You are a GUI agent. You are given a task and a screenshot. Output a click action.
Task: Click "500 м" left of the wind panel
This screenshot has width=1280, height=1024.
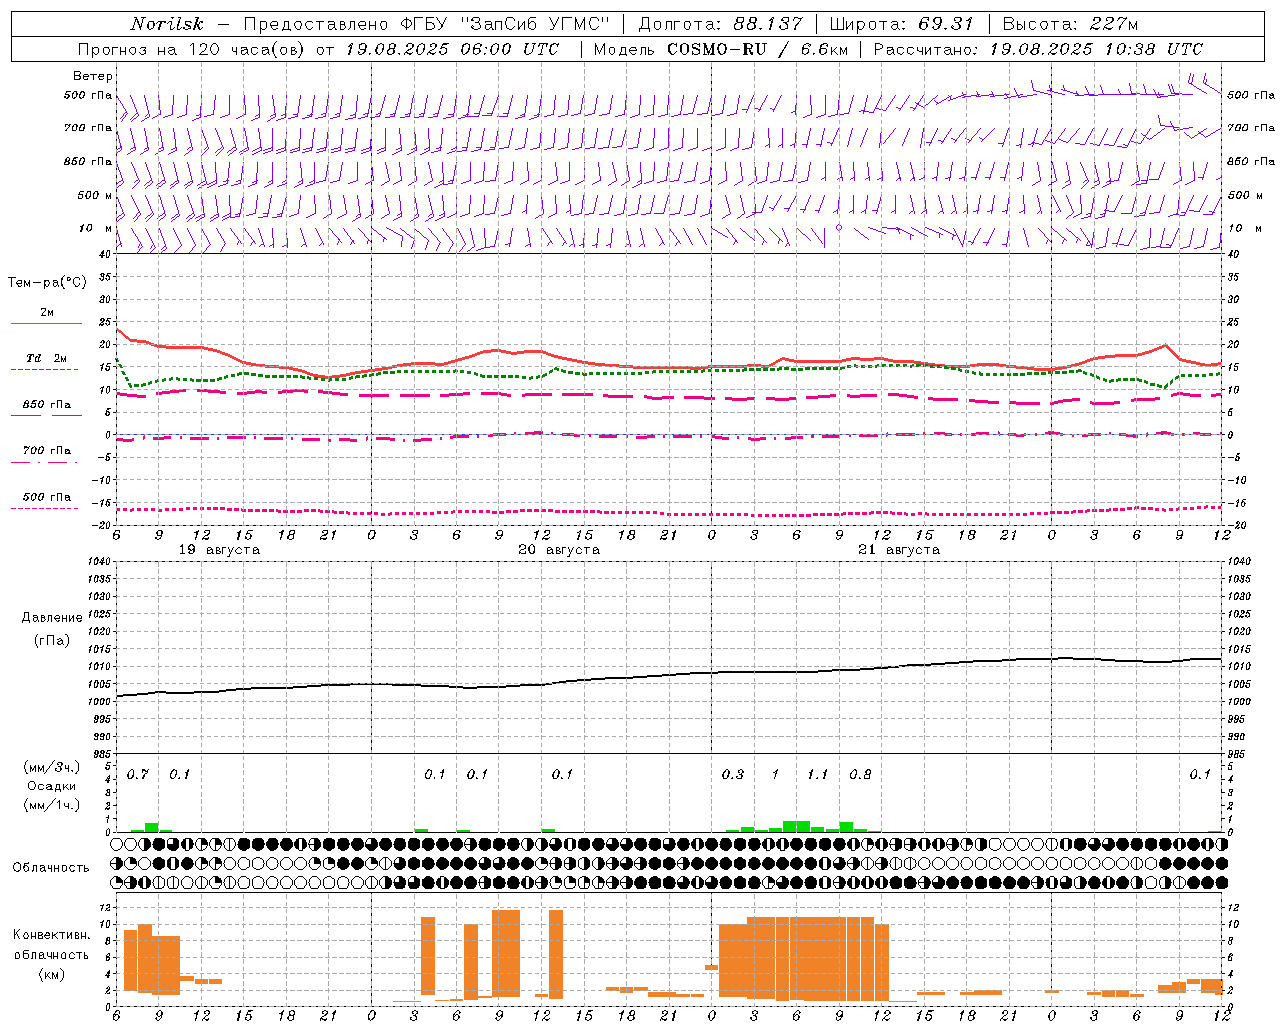coord(95,195)
